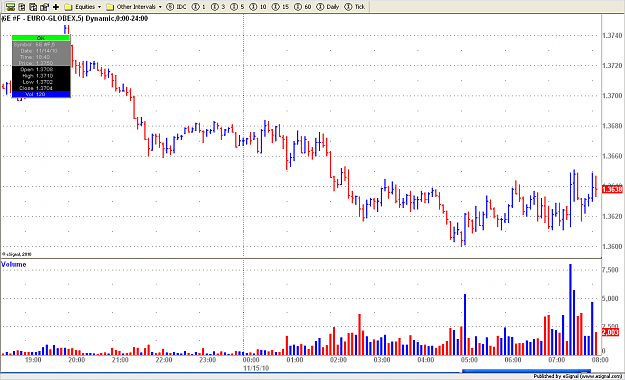Click the third toolbar icon showing stacked pages
This screenshot has width=625, height=380.
33,7
